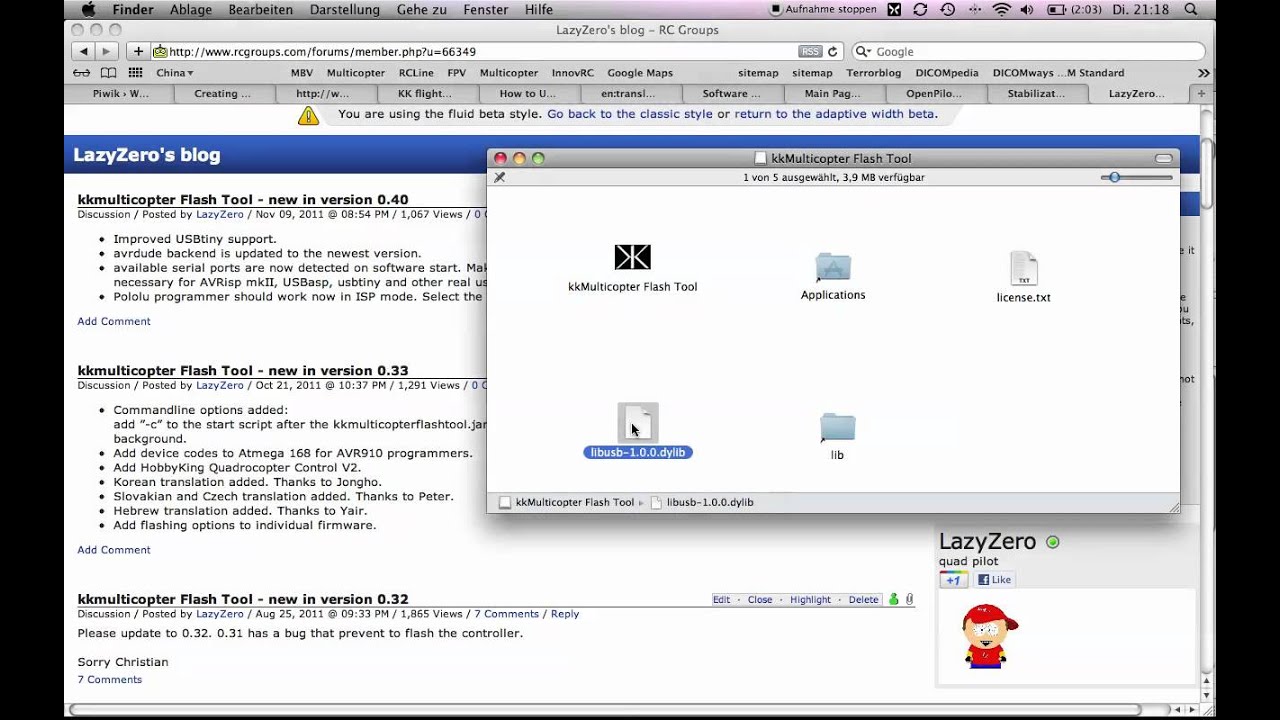Select the license.txt file icon
Image resolution: width=1280 pixels, height=720 pixels.
tap(1023, 269)
